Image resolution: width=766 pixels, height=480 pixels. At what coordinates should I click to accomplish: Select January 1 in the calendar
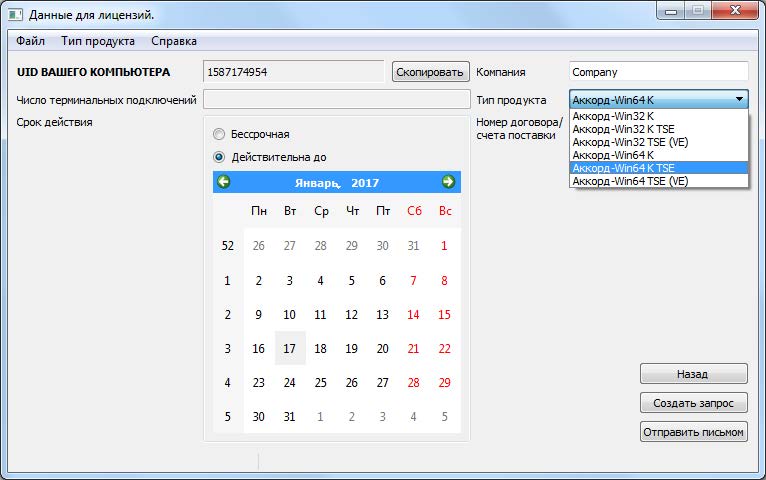click(x=444, y=246)
